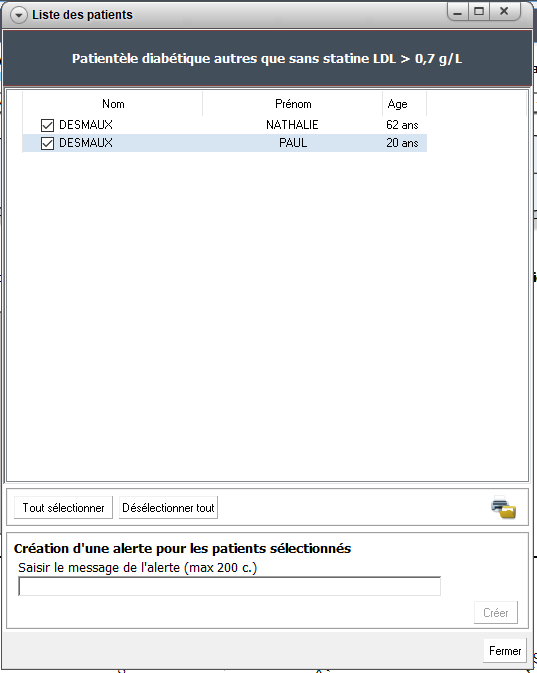The height and width of the screenshot is (673, 537).
Task: Click the 62 ans age cell
Action: 402,125
